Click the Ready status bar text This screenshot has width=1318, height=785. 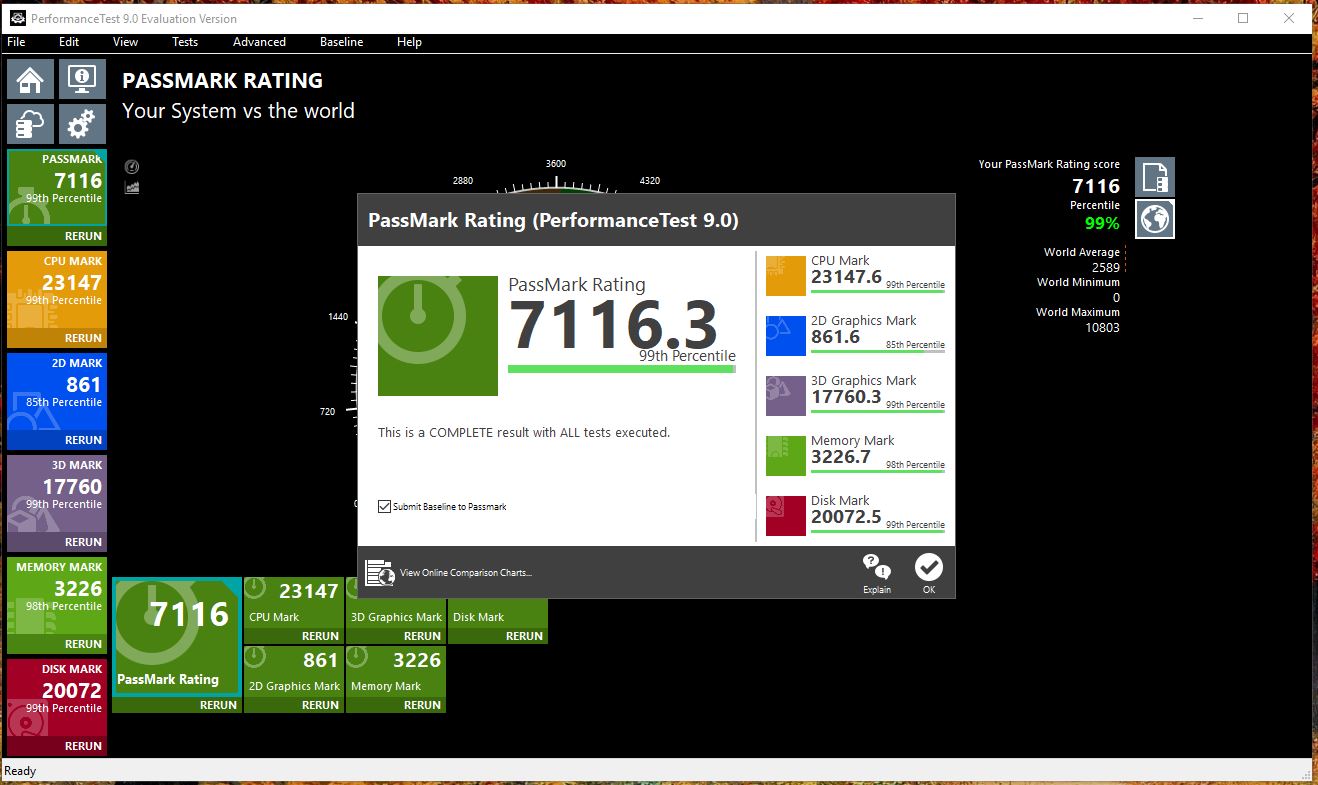coord(20,771)
